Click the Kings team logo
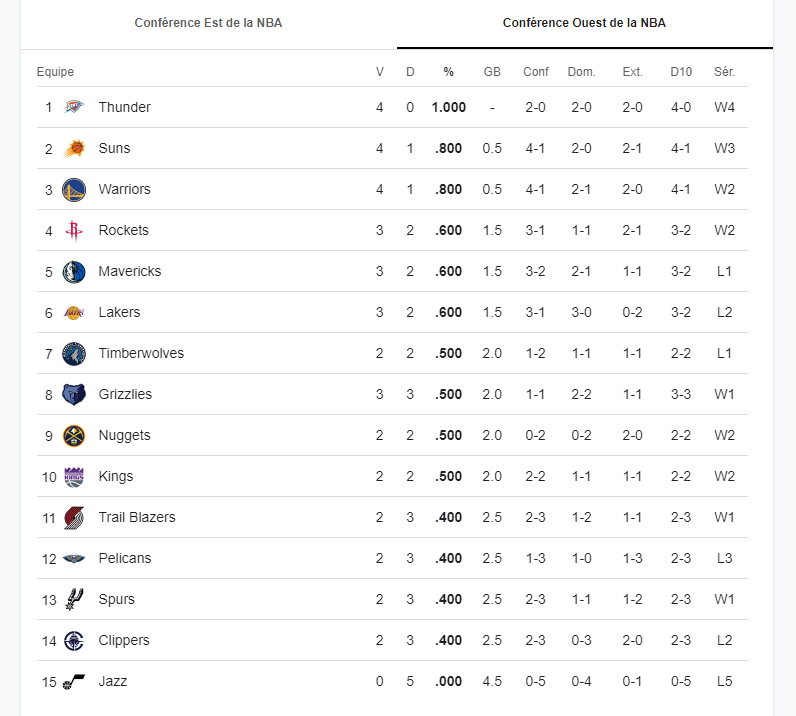 coord(74,476)
